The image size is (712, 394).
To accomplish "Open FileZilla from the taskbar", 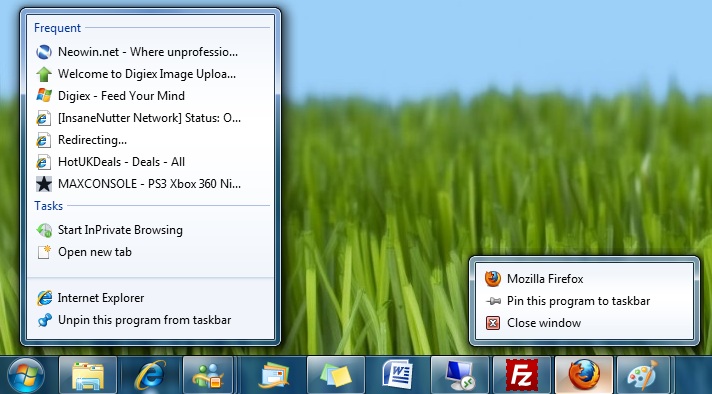I will [x=522, y=375].
